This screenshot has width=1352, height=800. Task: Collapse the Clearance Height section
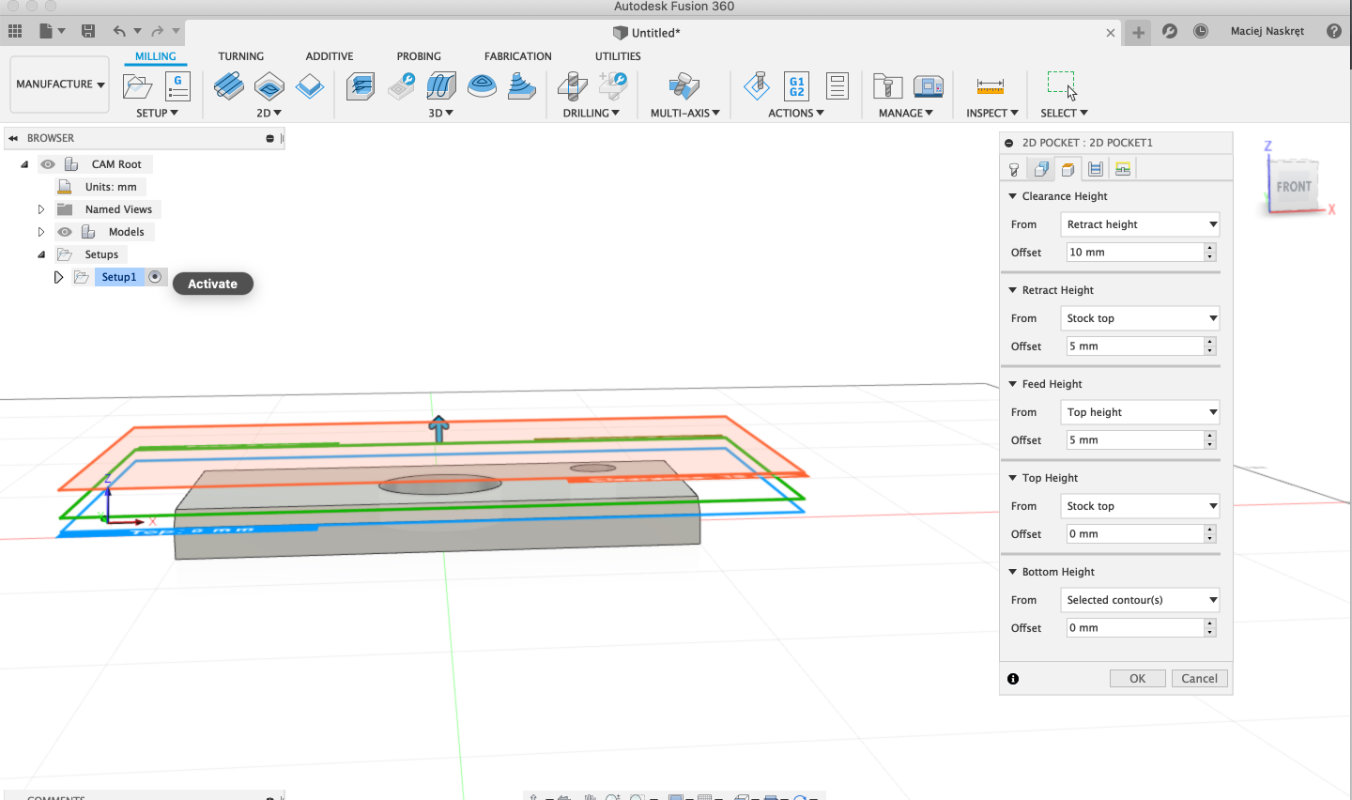[x=1013, y=196]
